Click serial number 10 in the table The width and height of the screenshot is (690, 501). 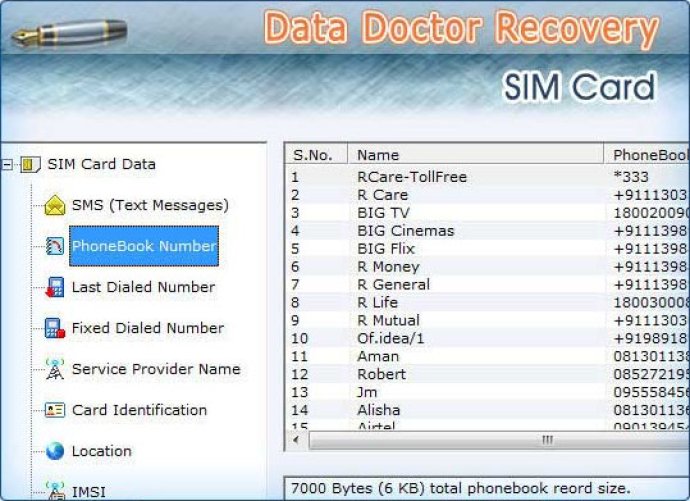pos(299,338)
